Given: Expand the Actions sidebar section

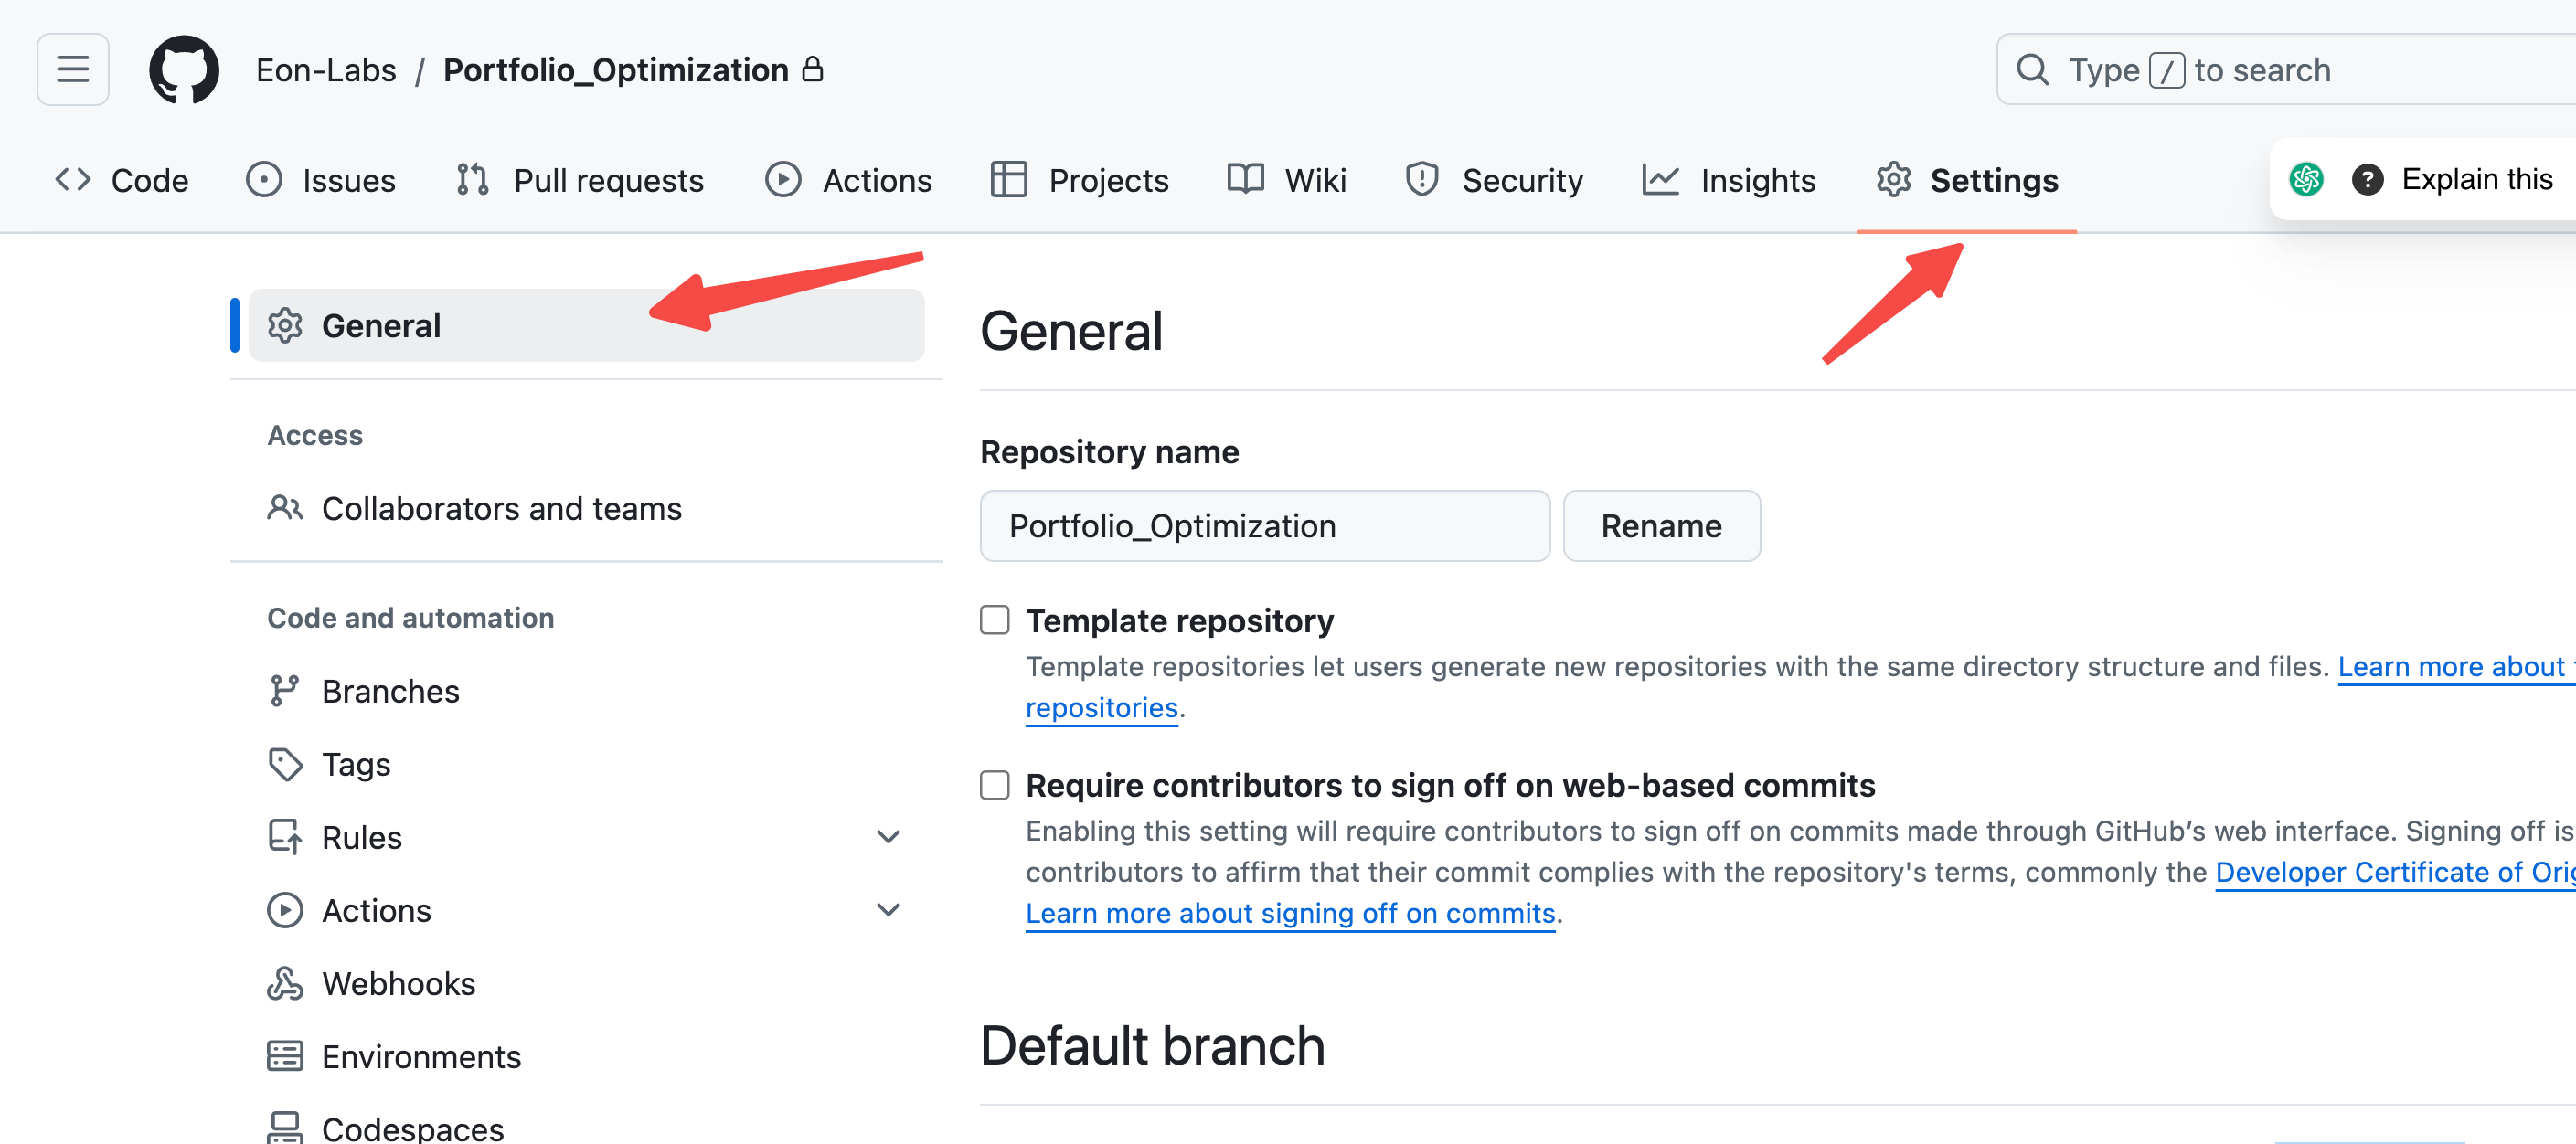Looking at the screenshot, I should [x=888, y=910].
